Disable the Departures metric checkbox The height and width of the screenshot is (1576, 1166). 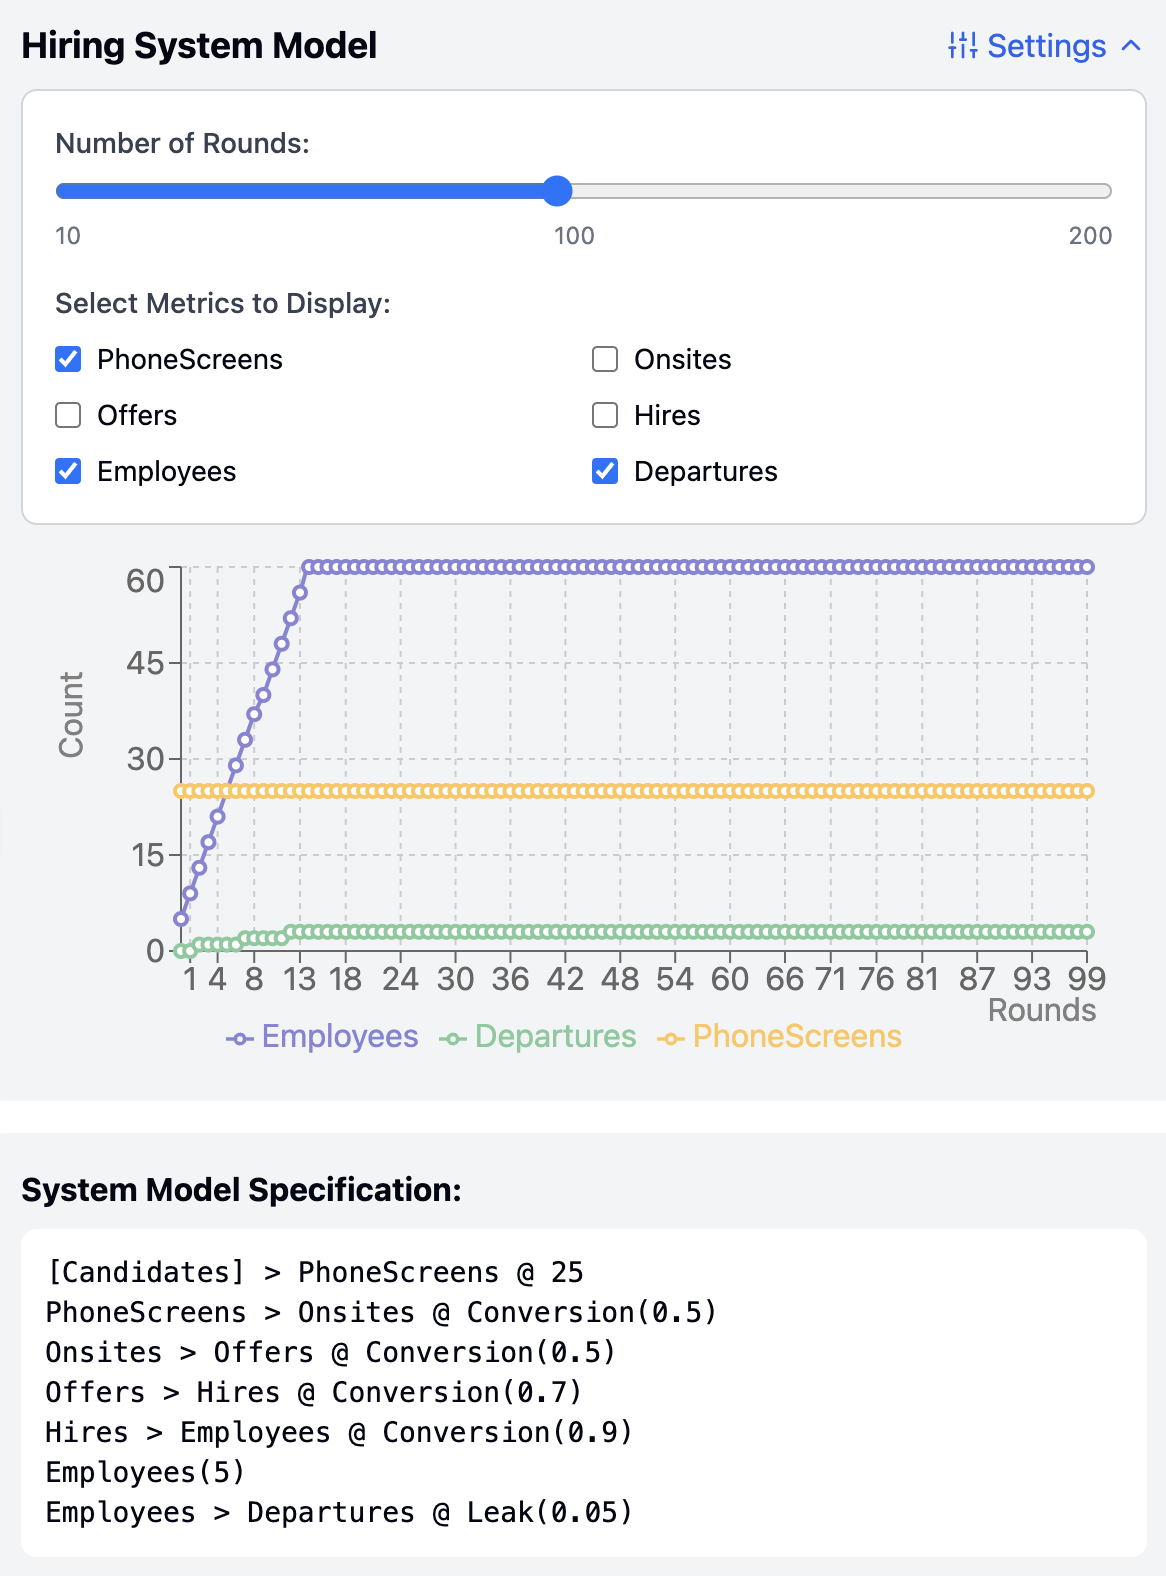click(x=605, y=471)
